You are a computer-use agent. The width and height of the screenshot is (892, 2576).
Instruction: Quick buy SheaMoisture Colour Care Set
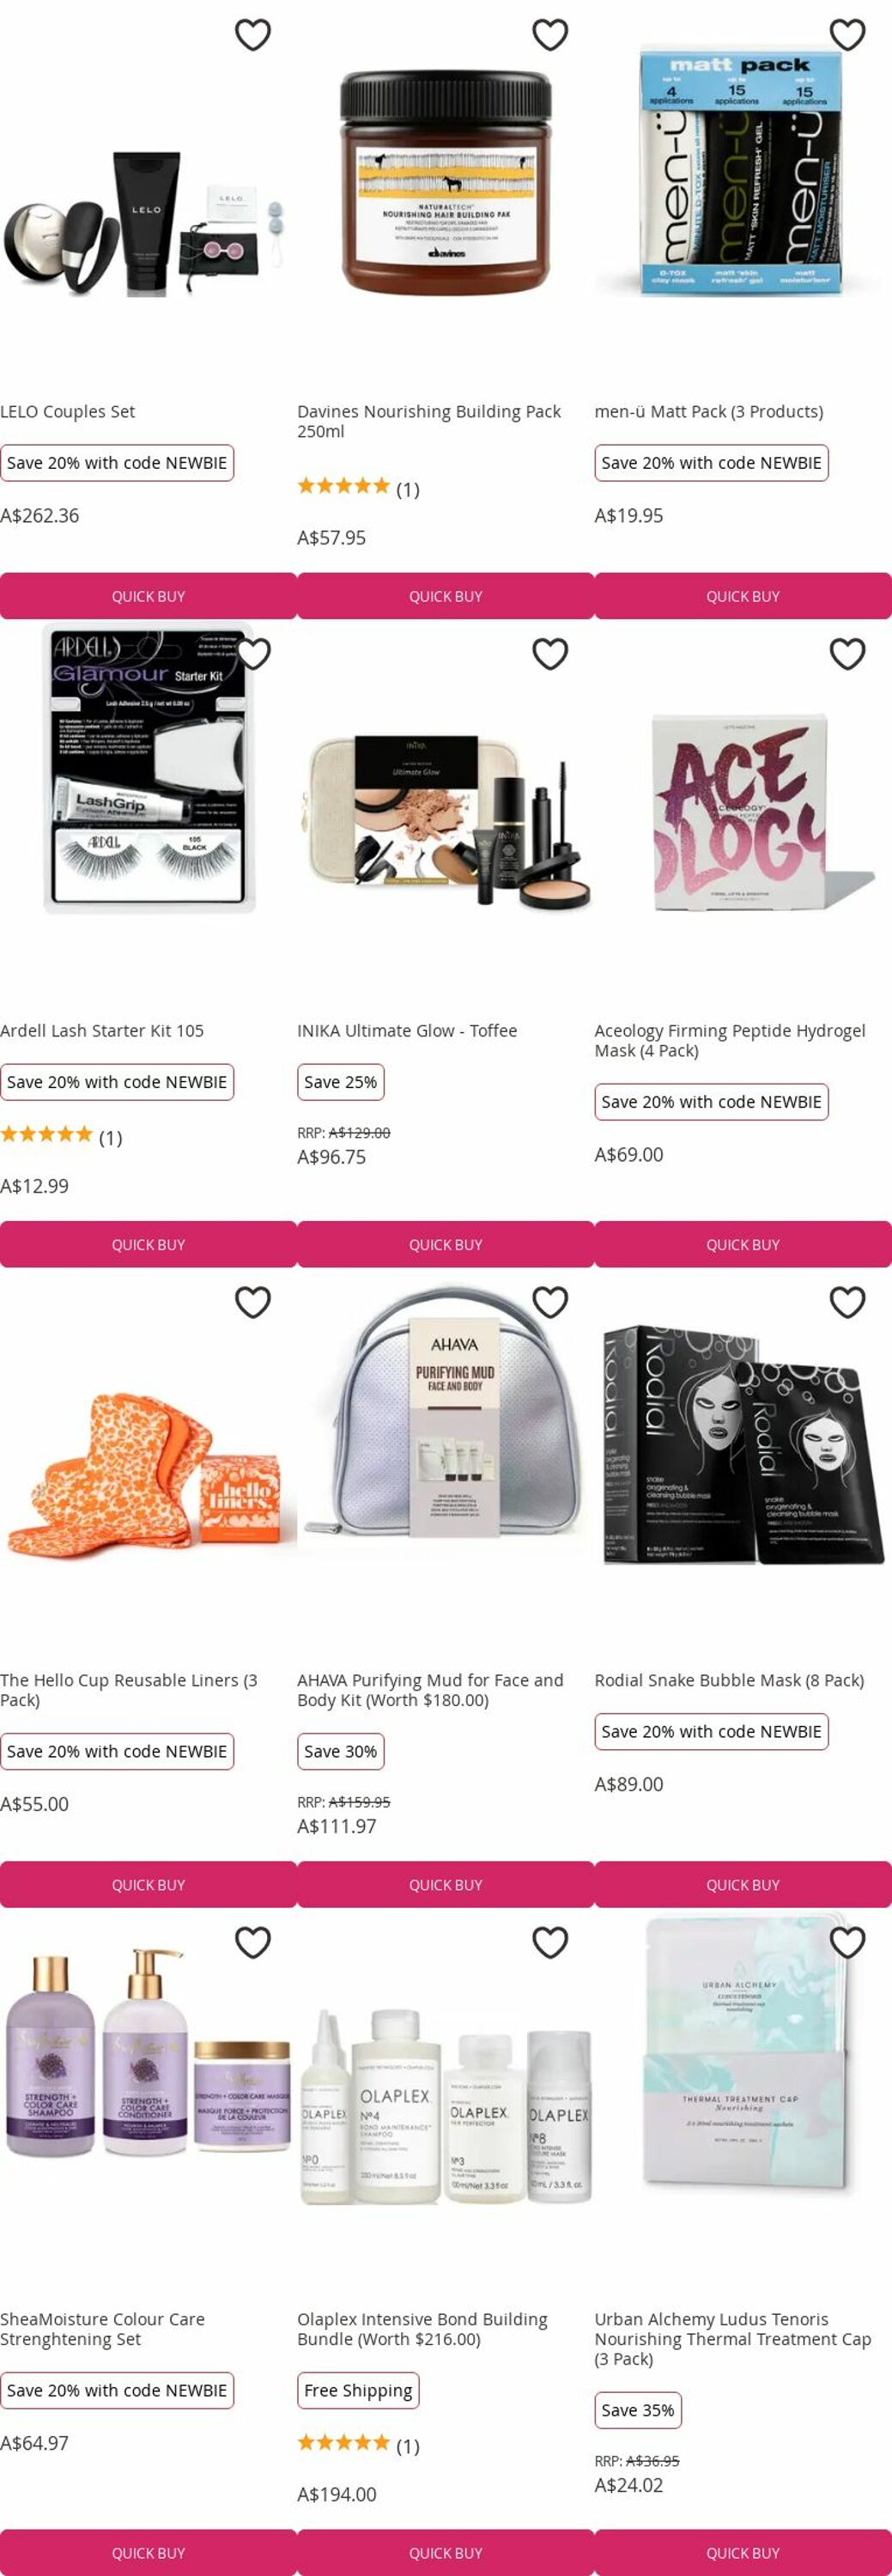pos(148,2552)
